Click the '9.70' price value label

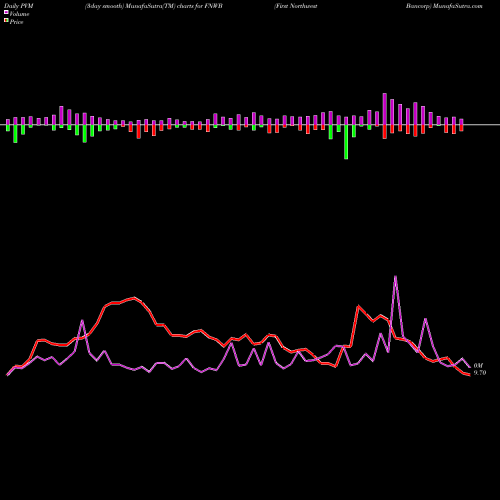tap(480, 373)
